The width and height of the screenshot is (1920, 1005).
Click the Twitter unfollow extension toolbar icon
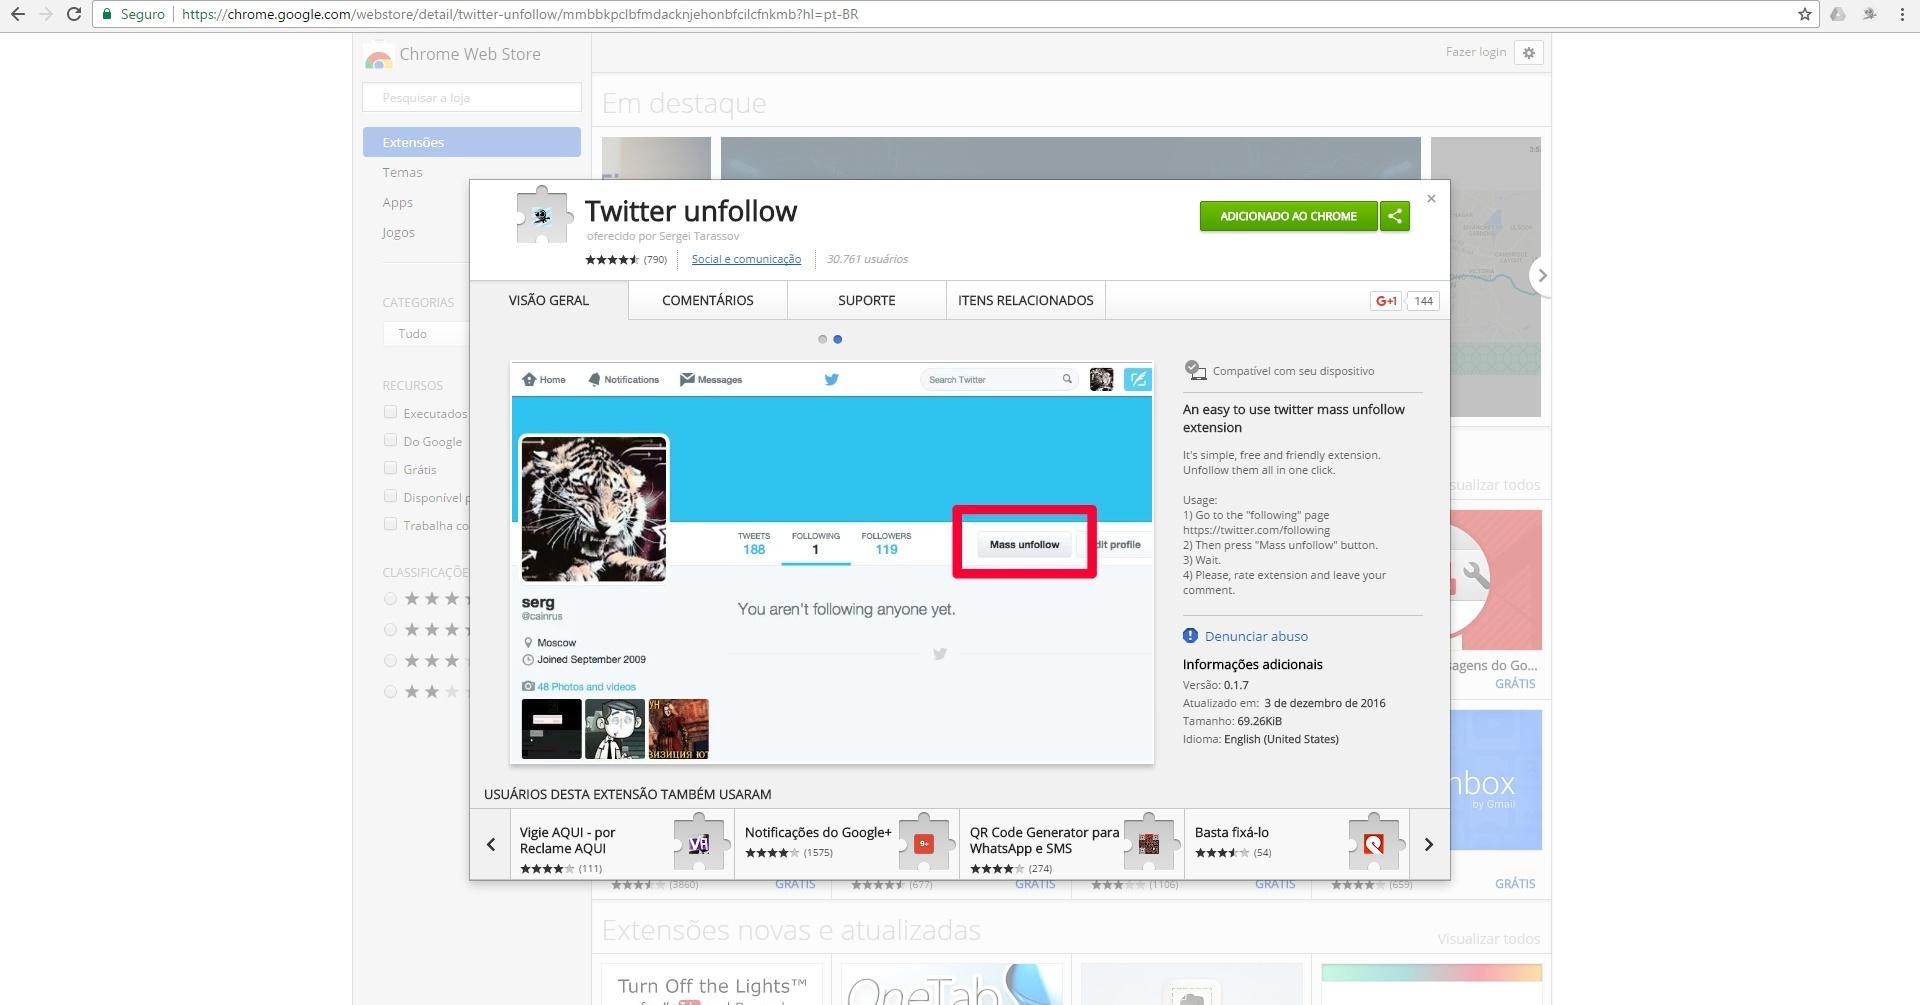coord(1869,14)
